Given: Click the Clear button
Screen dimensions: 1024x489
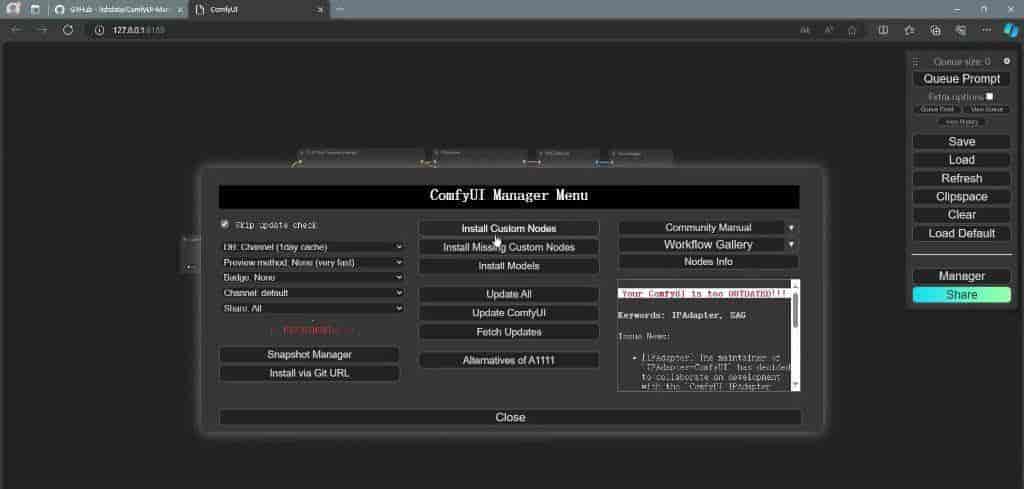Looking at the screenshot, I should coord(961,215).
